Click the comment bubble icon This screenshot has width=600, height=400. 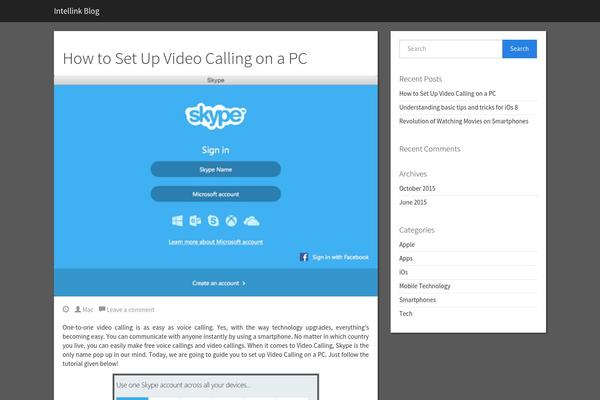[x=102, y=309]
